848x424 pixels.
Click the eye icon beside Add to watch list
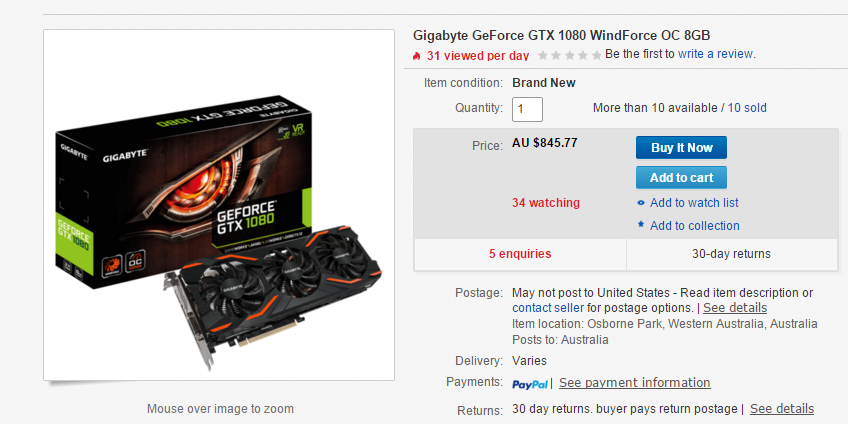(x=641, y=203)
